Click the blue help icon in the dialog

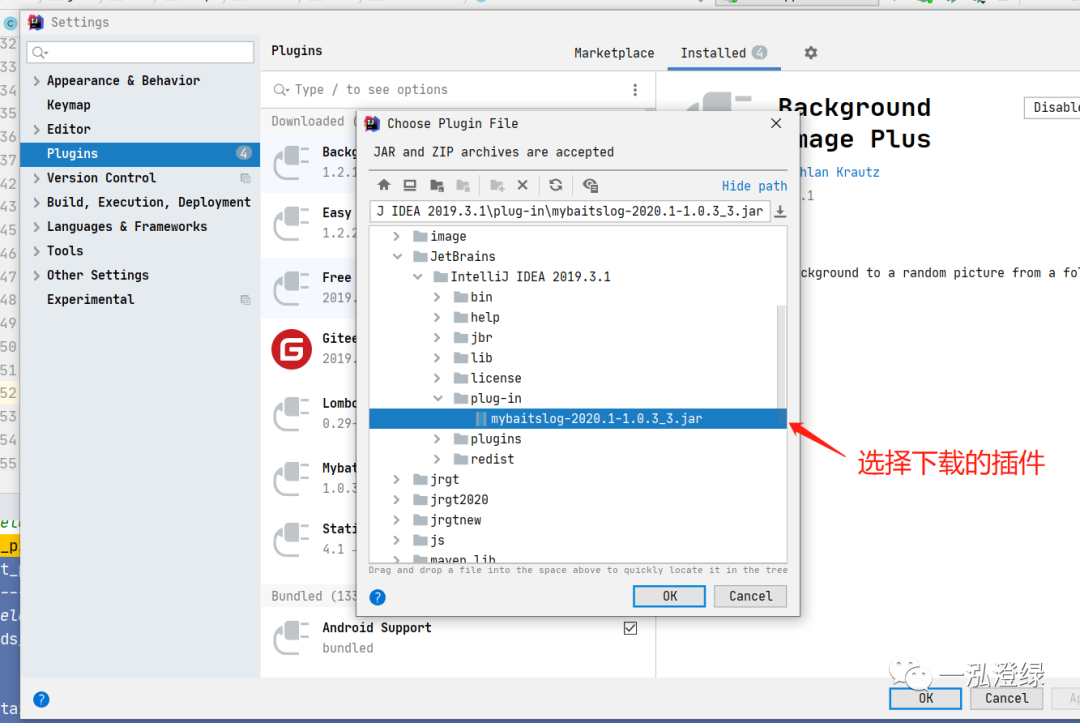coord(377,596)
